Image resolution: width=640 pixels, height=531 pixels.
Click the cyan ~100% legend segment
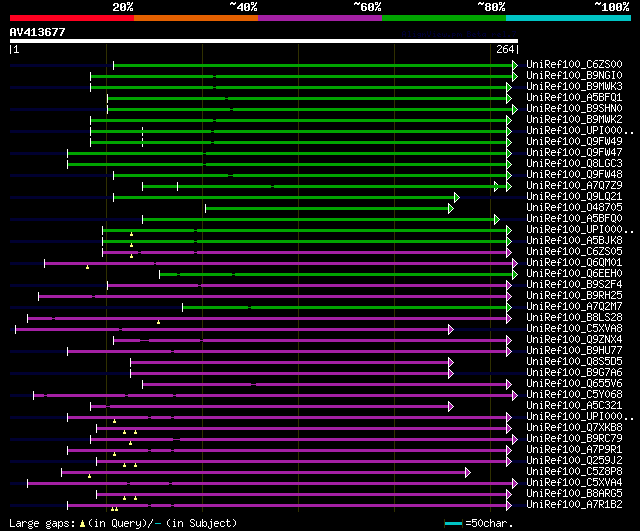point(569,18)
